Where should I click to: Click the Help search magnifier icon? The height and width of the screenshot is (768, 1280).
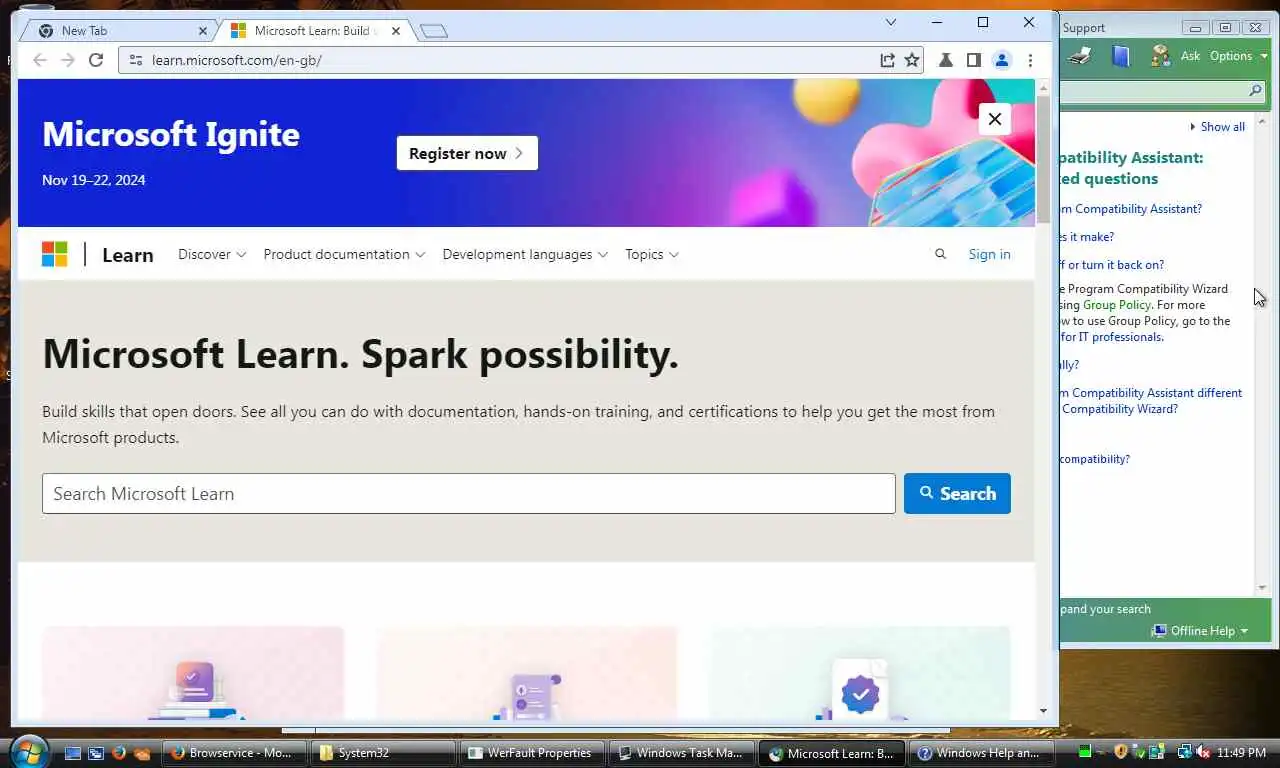tap(1256, 91)
